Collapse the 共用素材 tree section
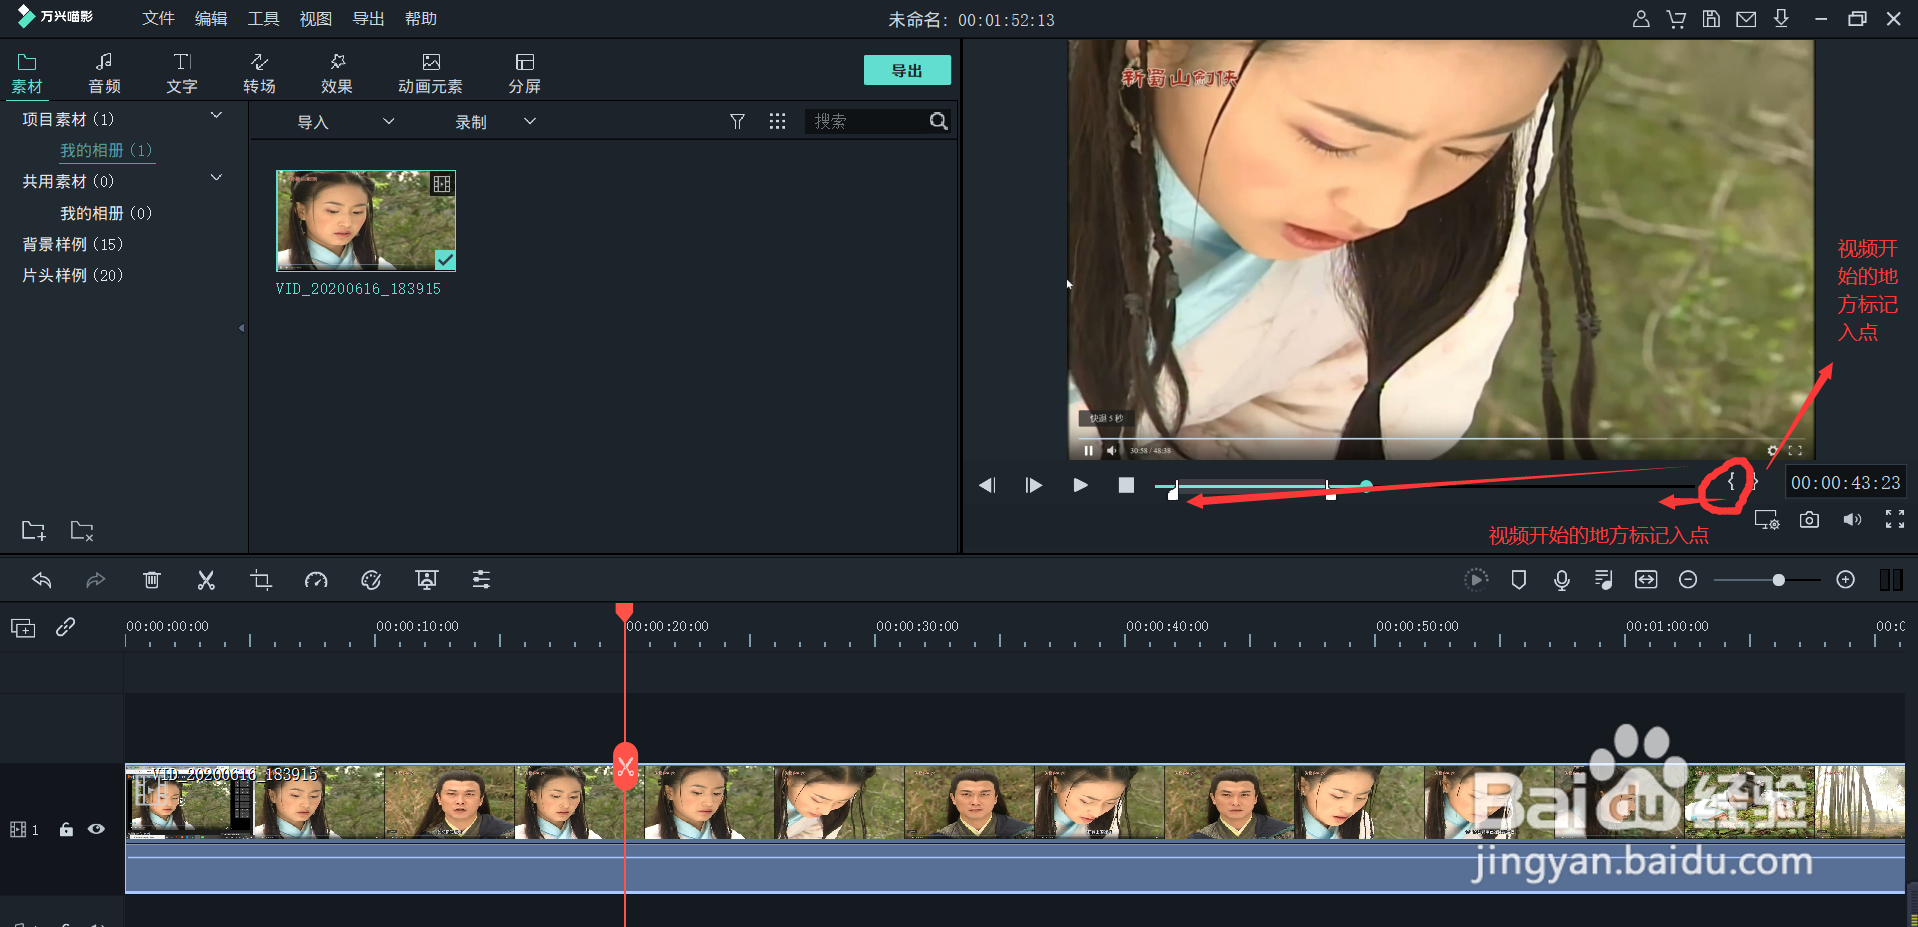1918x927 pixels. click(216, 178)
